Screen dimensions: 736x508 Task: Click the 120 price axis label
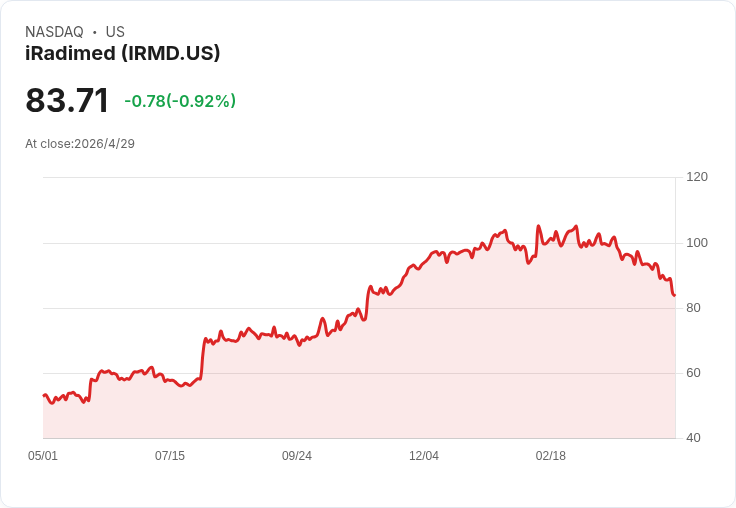[697, 177]
